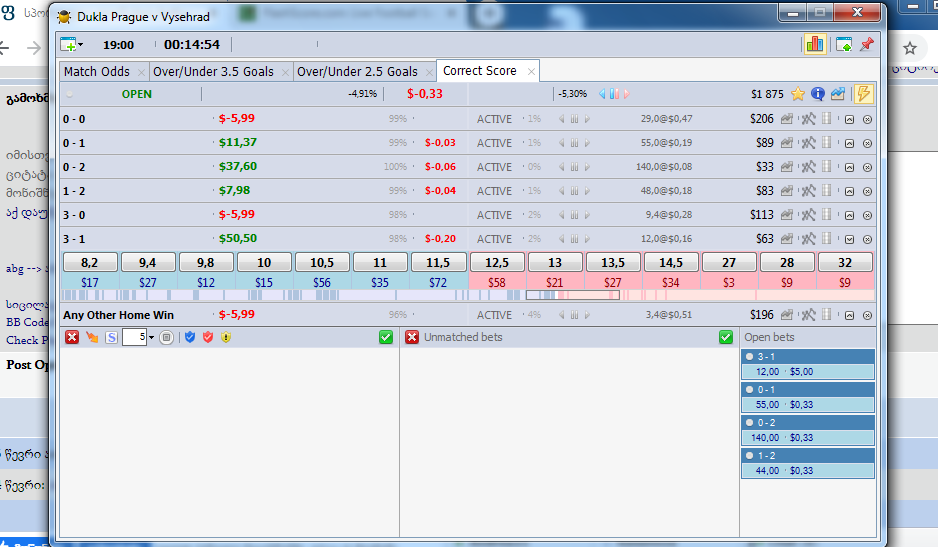This screenshot has width=938, height=547.
Task: Toggle the red shield icon
Action: (208, 338)
